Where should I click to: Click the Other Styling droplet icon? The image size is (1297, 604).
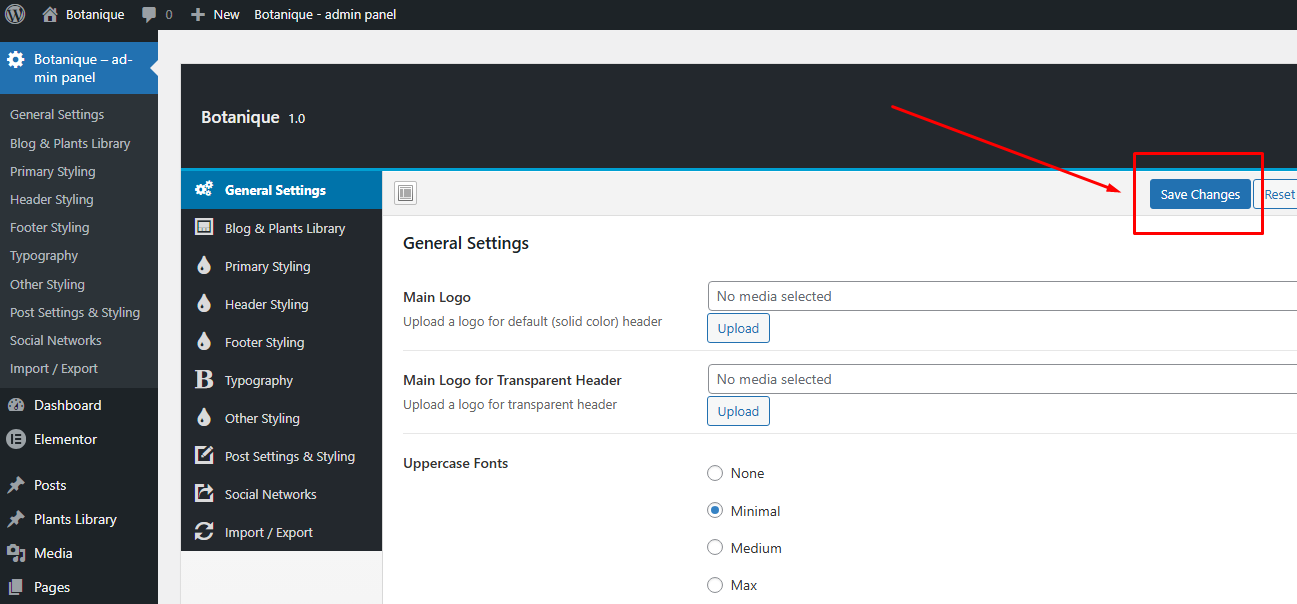[204, 418]
